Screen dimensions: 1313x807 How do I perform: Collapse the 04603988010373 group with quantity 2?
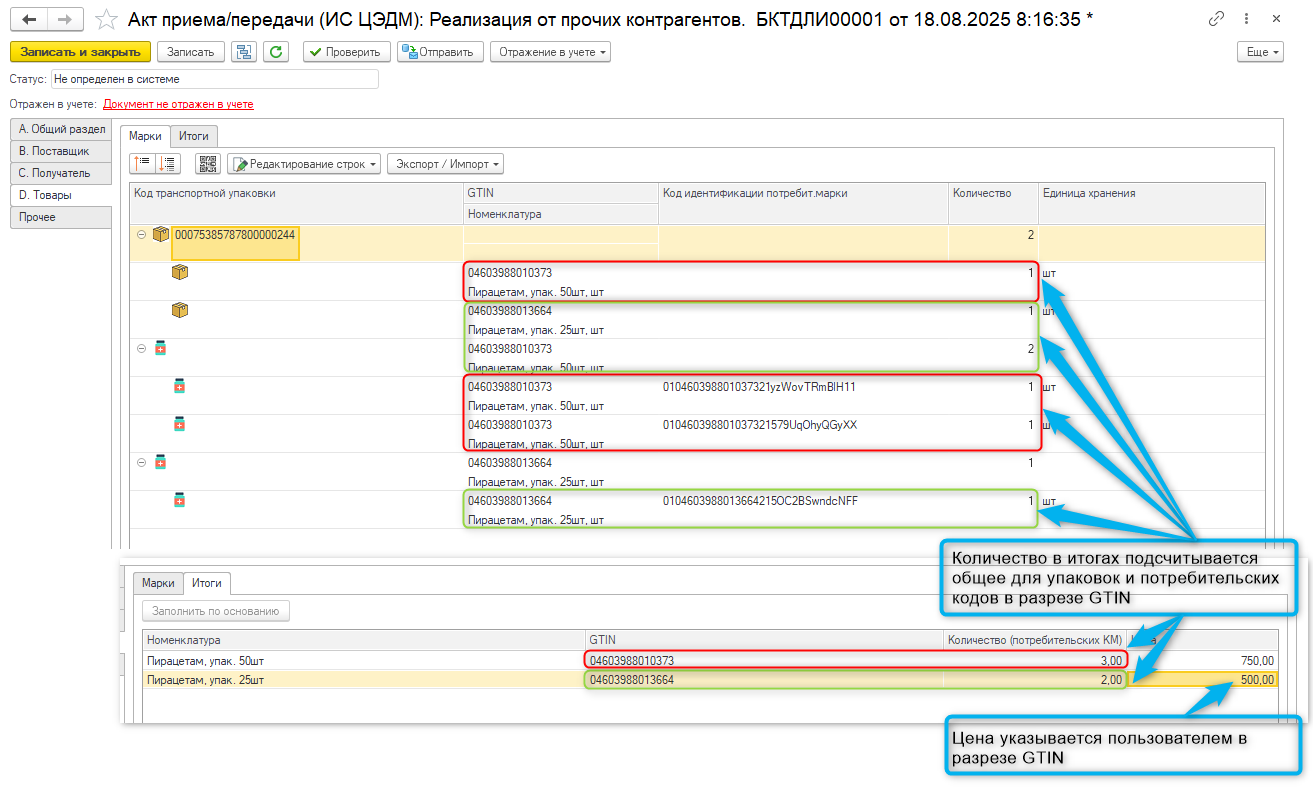pos(141,349)
